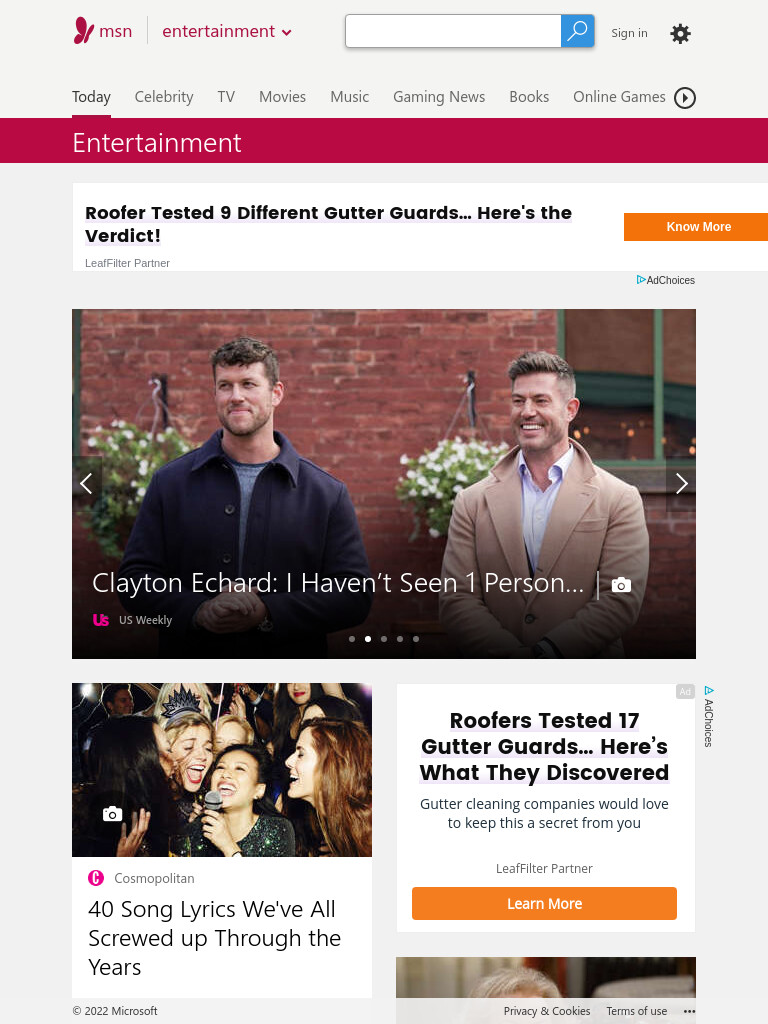Open the three-dot footer more menu
768x1024 pixels.
tap(689, 1011)
